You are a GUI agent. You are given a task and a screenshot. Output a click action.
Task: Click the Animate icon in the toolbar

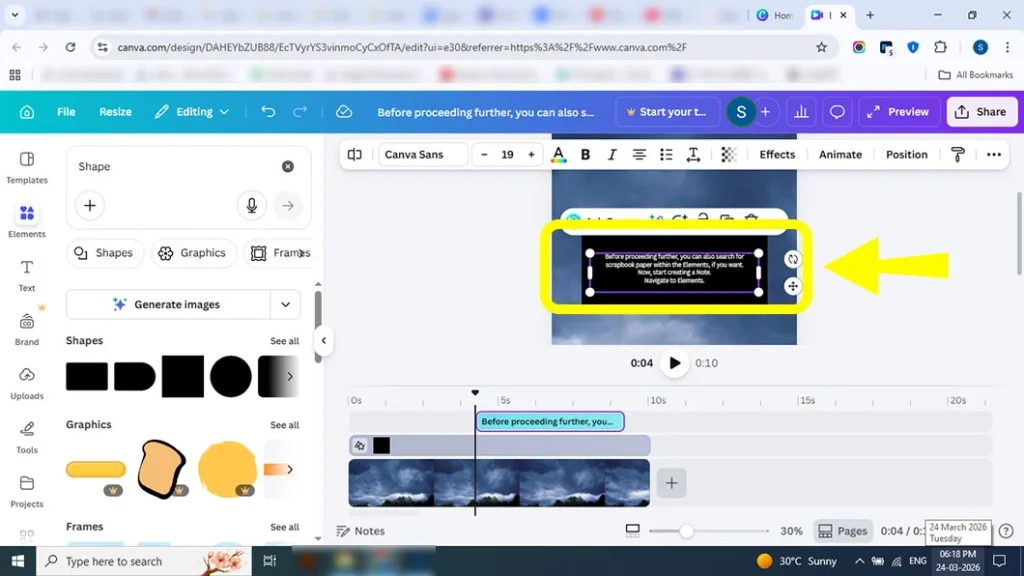pos(839,154)
